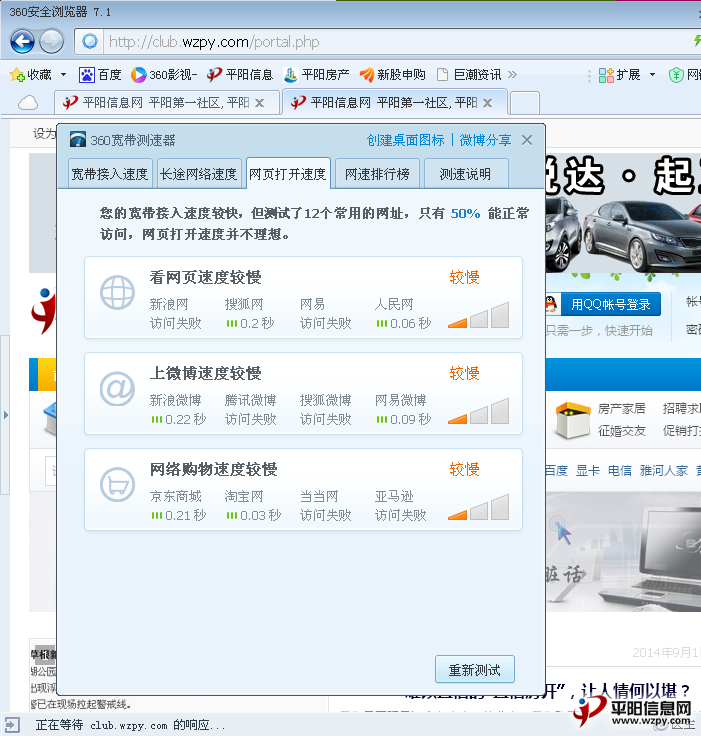The image size is (701, 736).
Task: Click 网易微博 0.09 秒 result
Action: click(403, 409)
